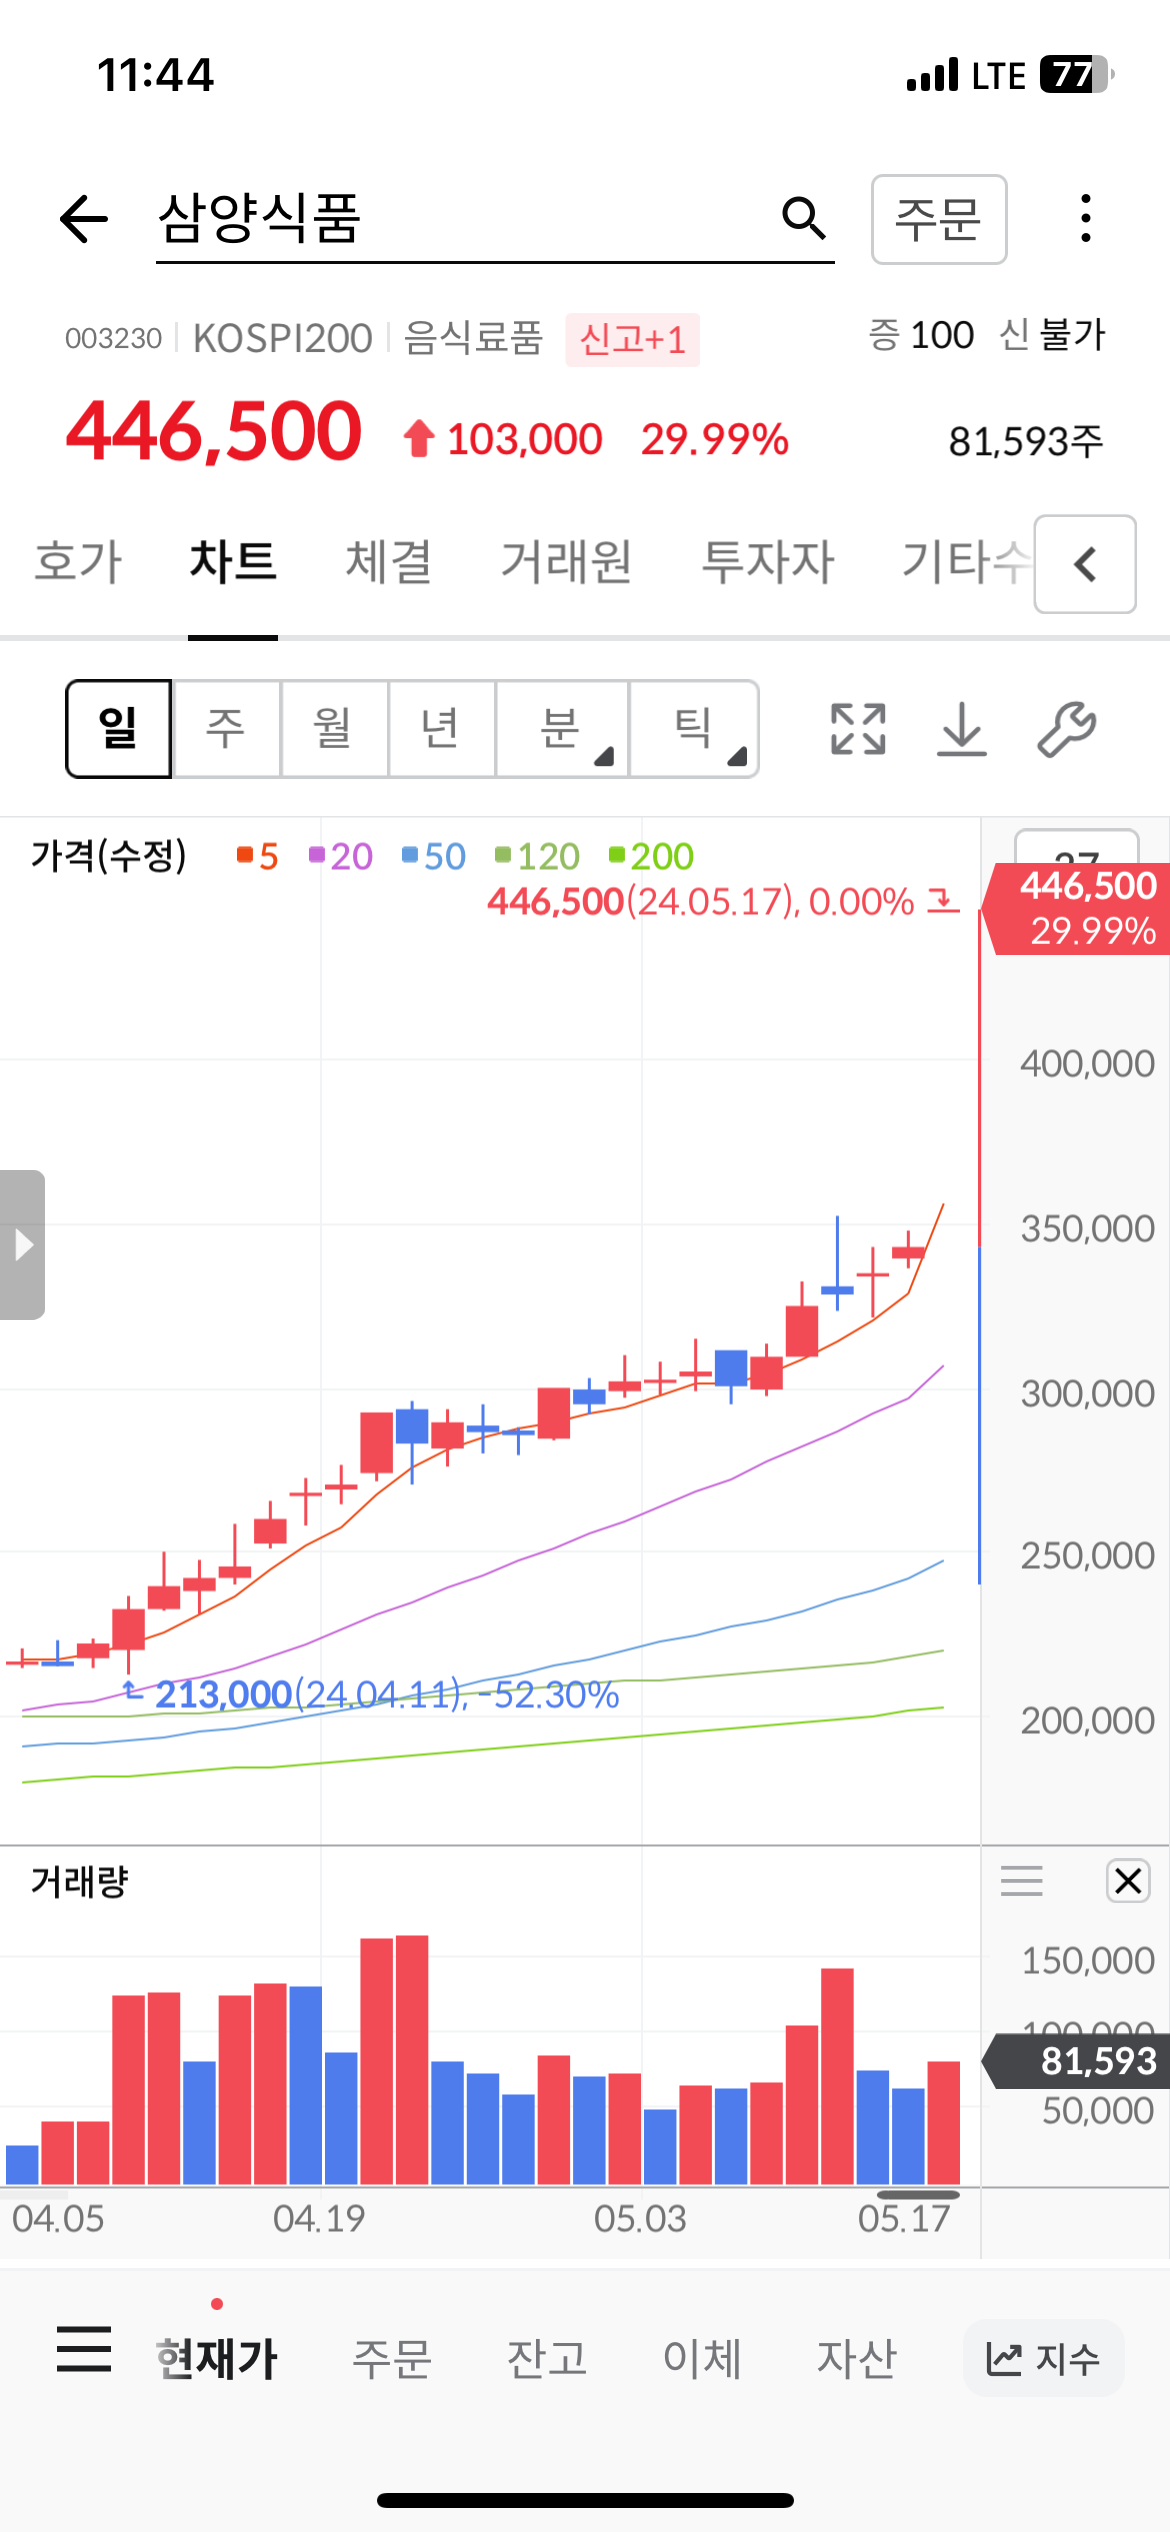The width and height of the screenshot is (1170, 2532).
Task: Switch to monthly (월) chart period
Action: pyautogui.click(x=334, y=729)
